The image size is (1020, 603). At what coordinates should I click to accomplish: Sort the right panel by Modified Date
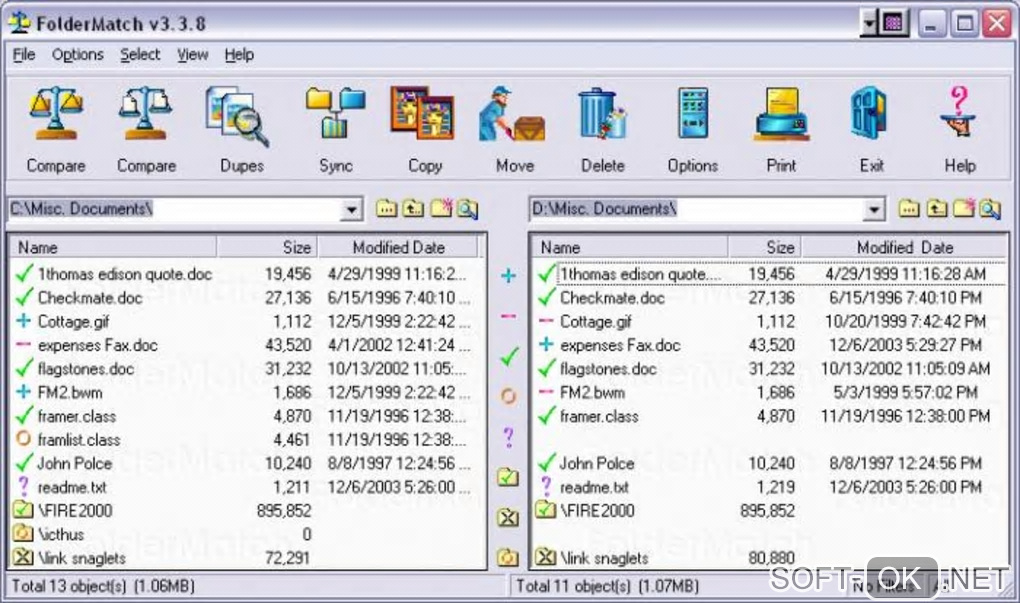click(x=905, y=247)
